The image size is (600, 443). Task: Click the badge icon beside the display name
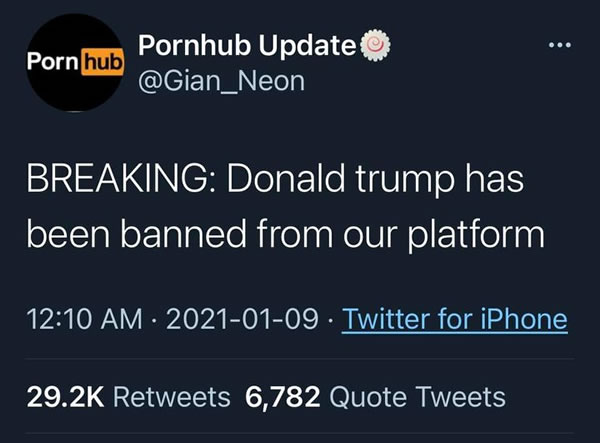(372, 45)
